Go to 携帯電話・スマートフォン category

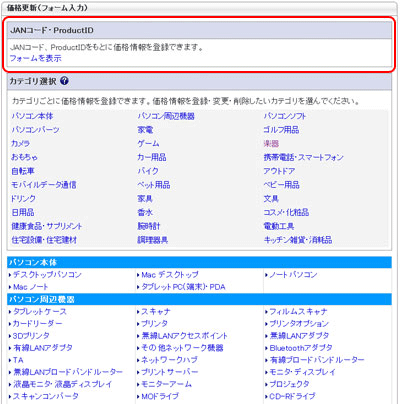[x=303, y=157]
